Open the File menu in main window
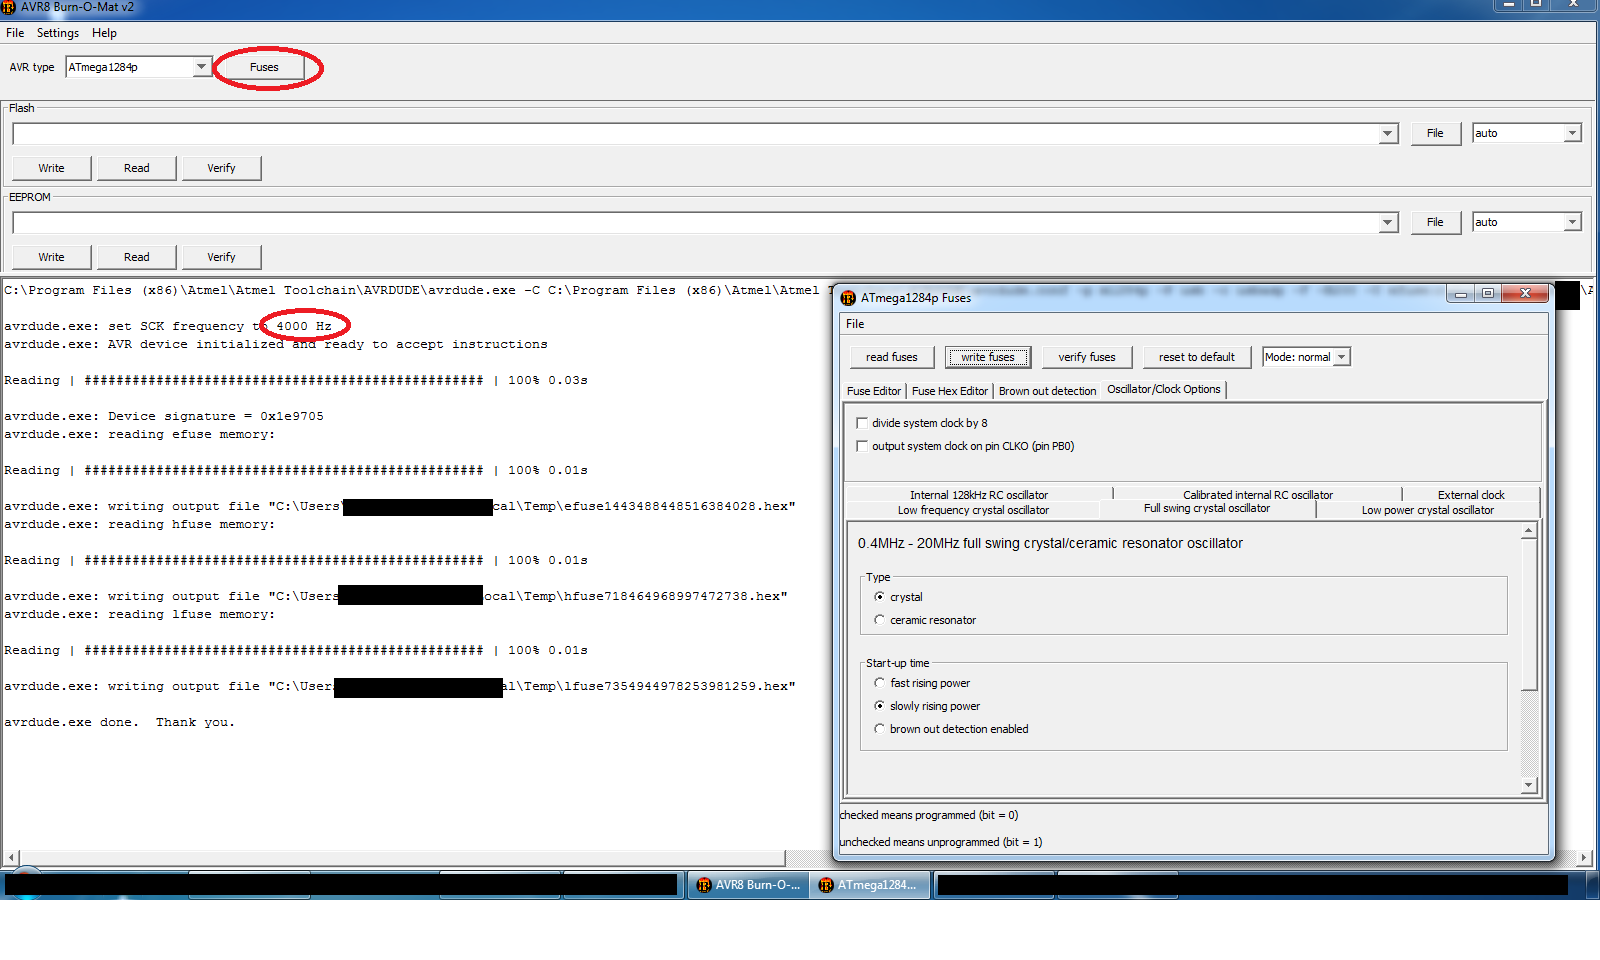This screenshot has width=1600, height=960. [15, 33]
